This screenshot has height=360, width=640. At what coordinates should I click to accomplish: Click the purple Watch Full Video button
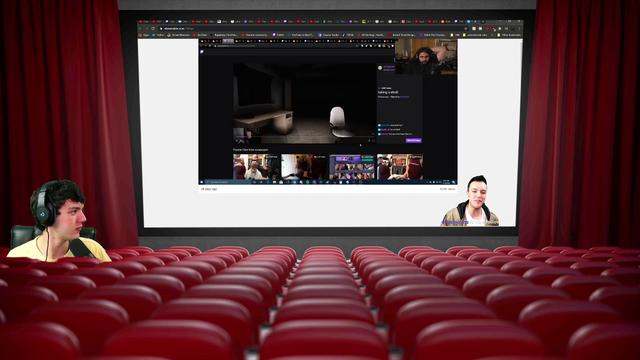[413, 140]
